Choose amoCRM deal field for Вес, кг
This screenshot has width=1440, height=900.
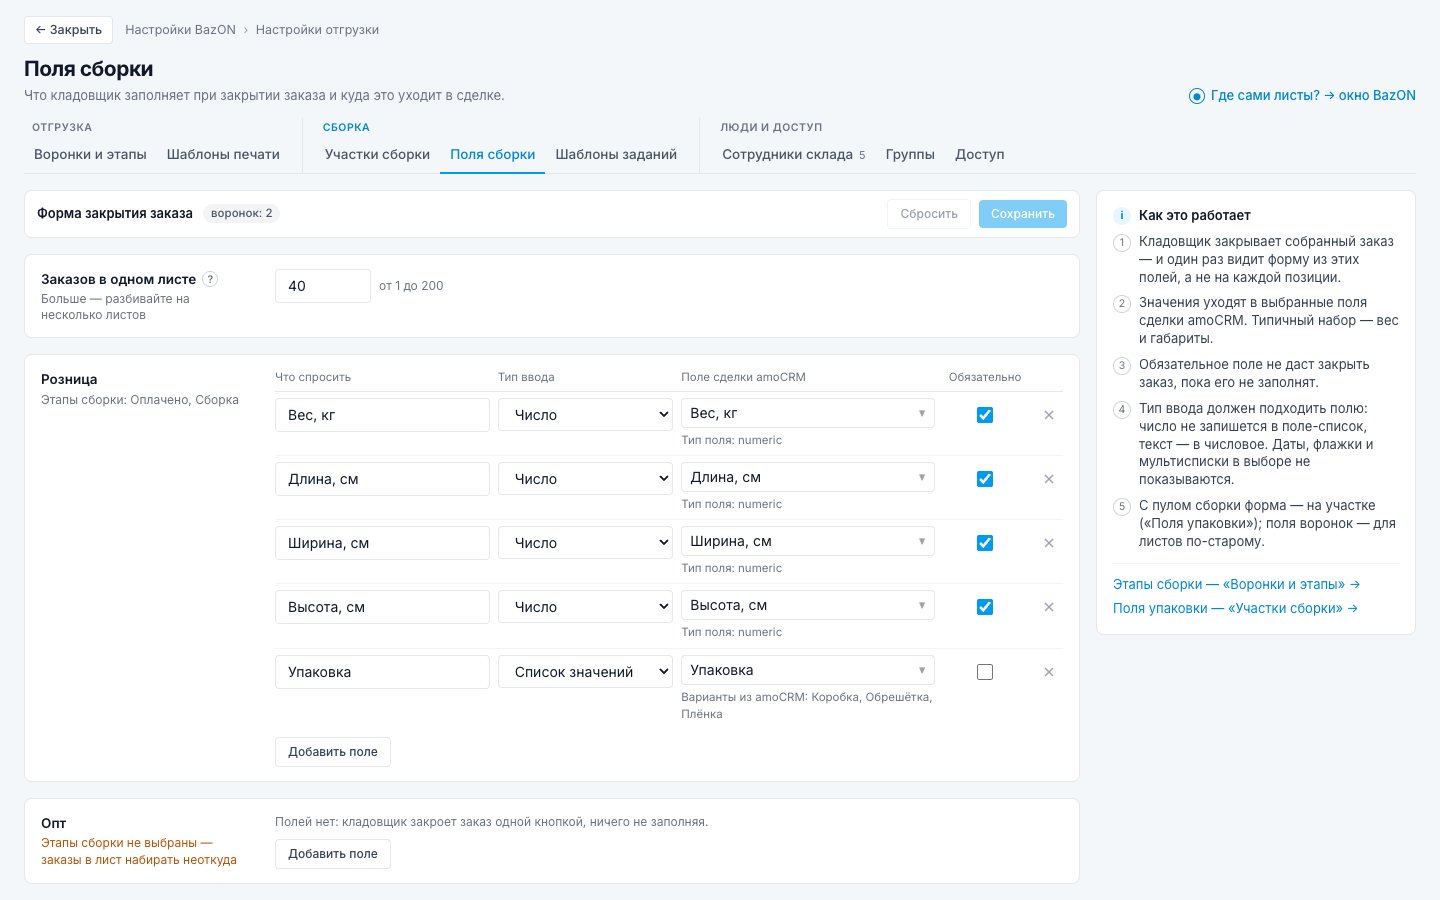point(808,413)
